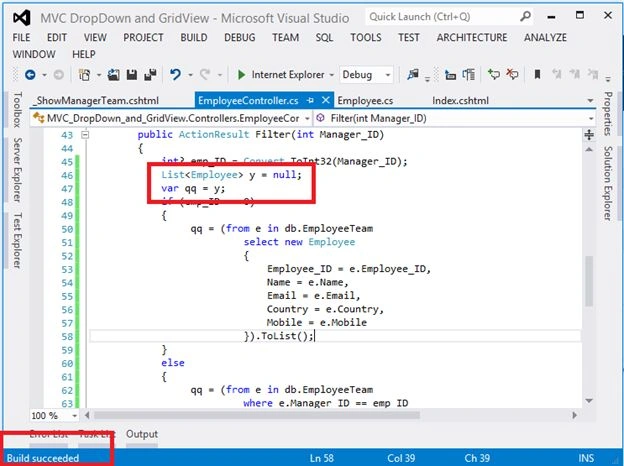Click the Ln 58 status bar entry
Image resolution: width=624 pixels, height=466 pixels.
pos(322,458)
